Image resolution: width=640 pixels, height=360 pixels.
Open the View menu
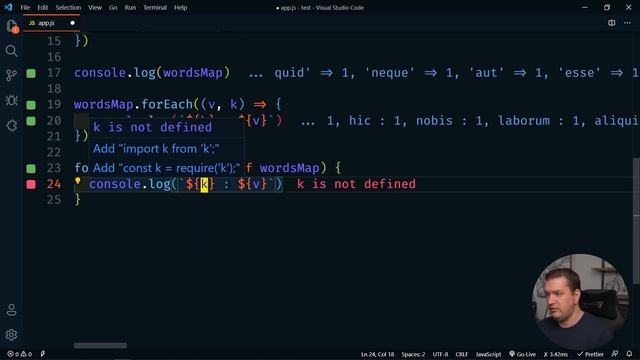tap(95, 7)
